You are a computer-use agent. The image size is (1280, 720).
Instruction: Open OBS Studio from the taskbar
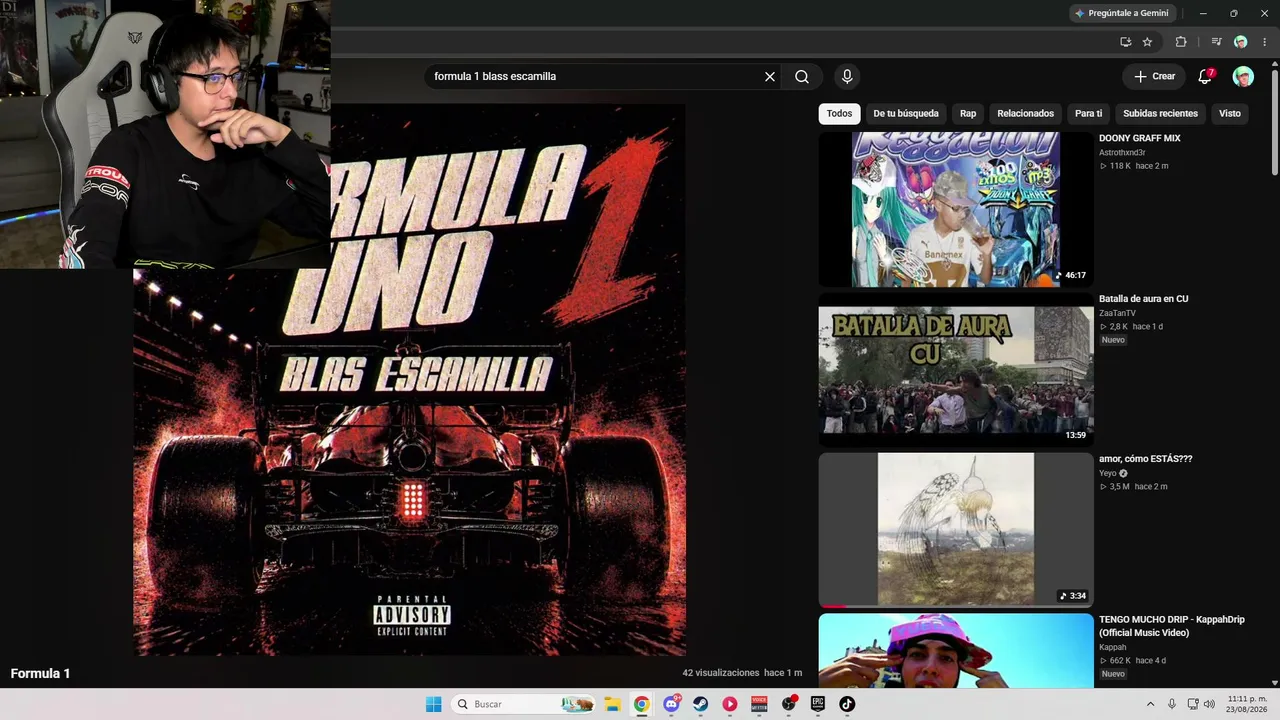click(x=789, y=704)
